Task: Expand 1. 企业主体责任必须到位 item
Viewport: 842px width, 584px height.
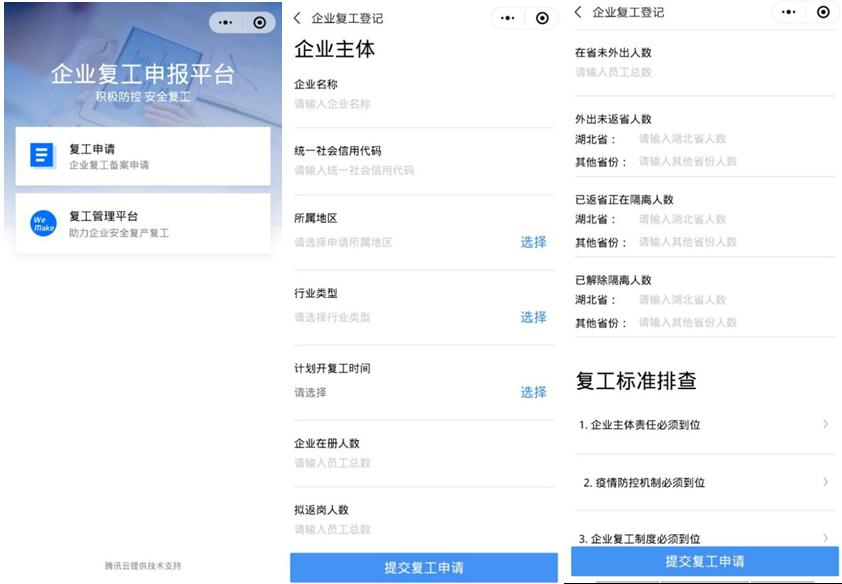Action: tap(704, 425)
